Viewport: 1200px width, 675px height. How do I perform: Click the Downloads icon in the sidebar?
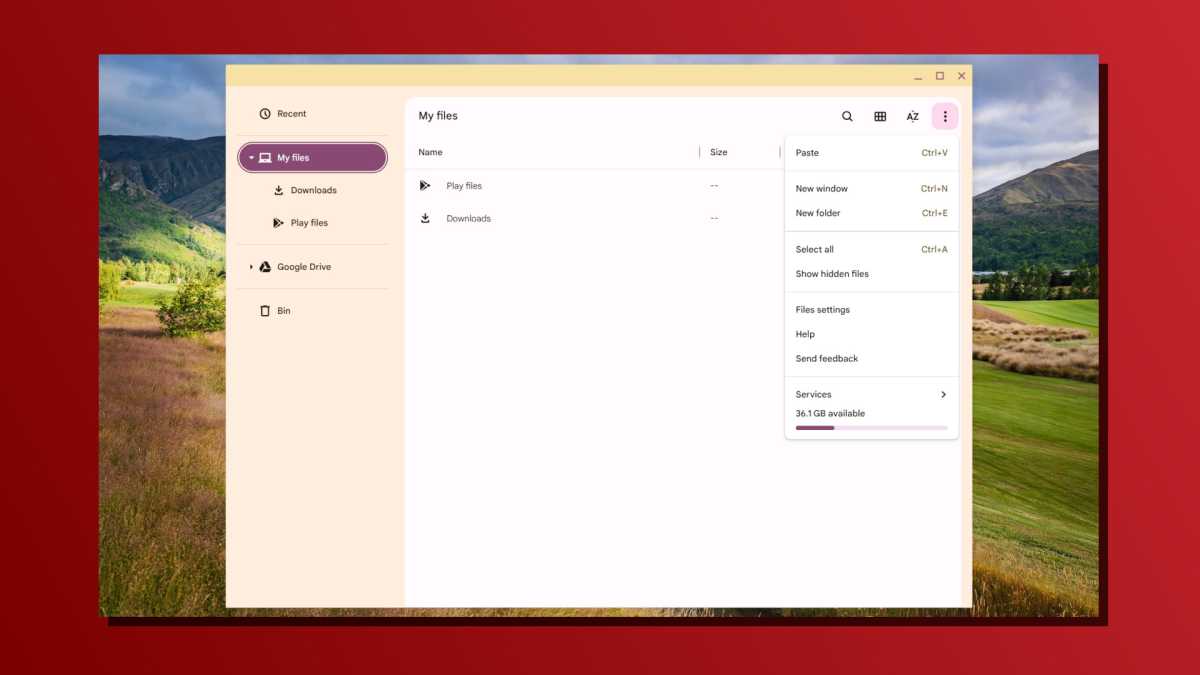tap(278, 189)
